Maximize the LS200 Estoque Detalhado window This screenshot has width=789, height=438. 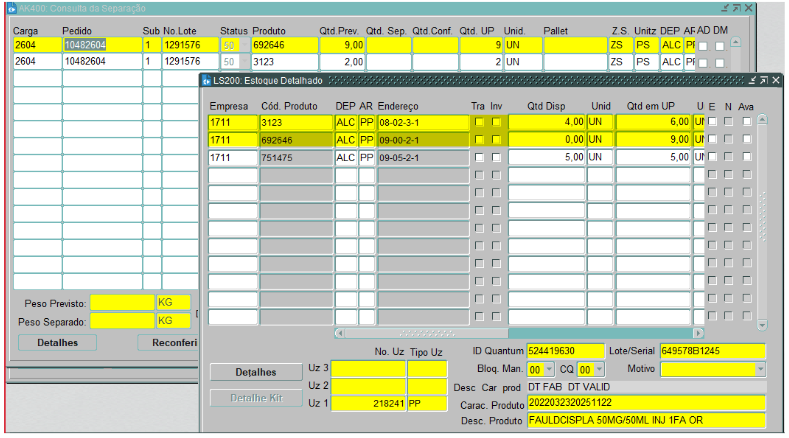pyautogui.click(x=763, y=80)
